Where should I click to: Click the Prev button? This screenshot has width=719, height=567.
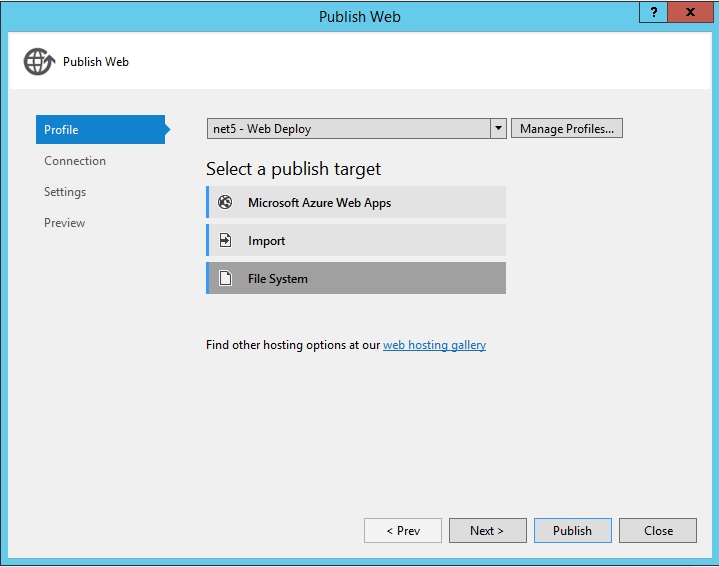403,531
